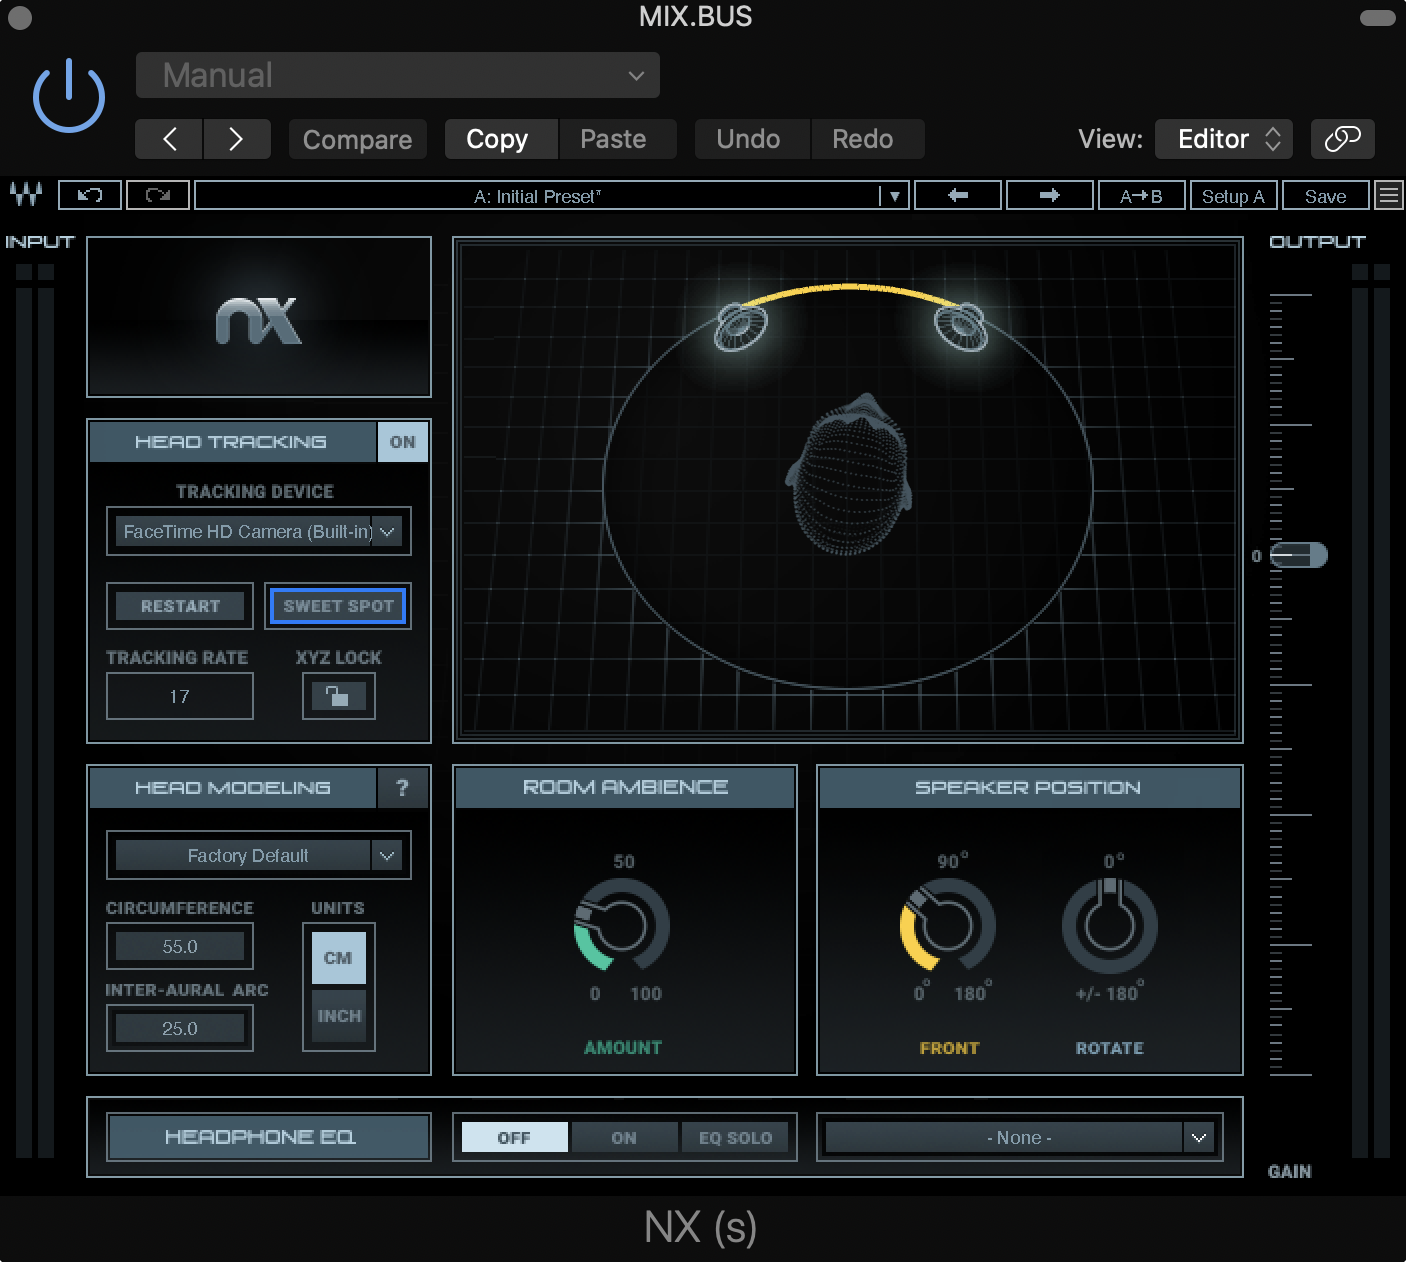The image size is (1406, 1262).
Task: Open Head Modeling help question mark
Action: 402,788
